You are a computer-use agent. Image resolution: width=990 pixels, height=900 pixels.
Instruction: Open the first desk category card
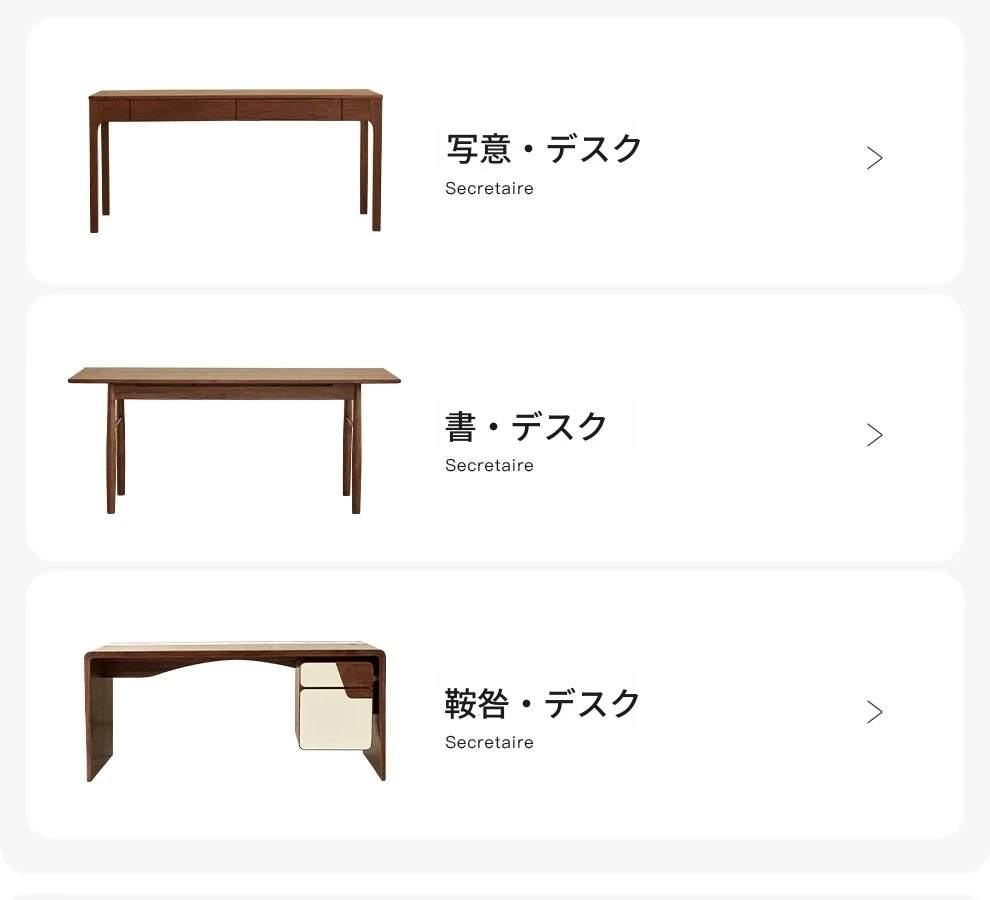coord(495,151)
